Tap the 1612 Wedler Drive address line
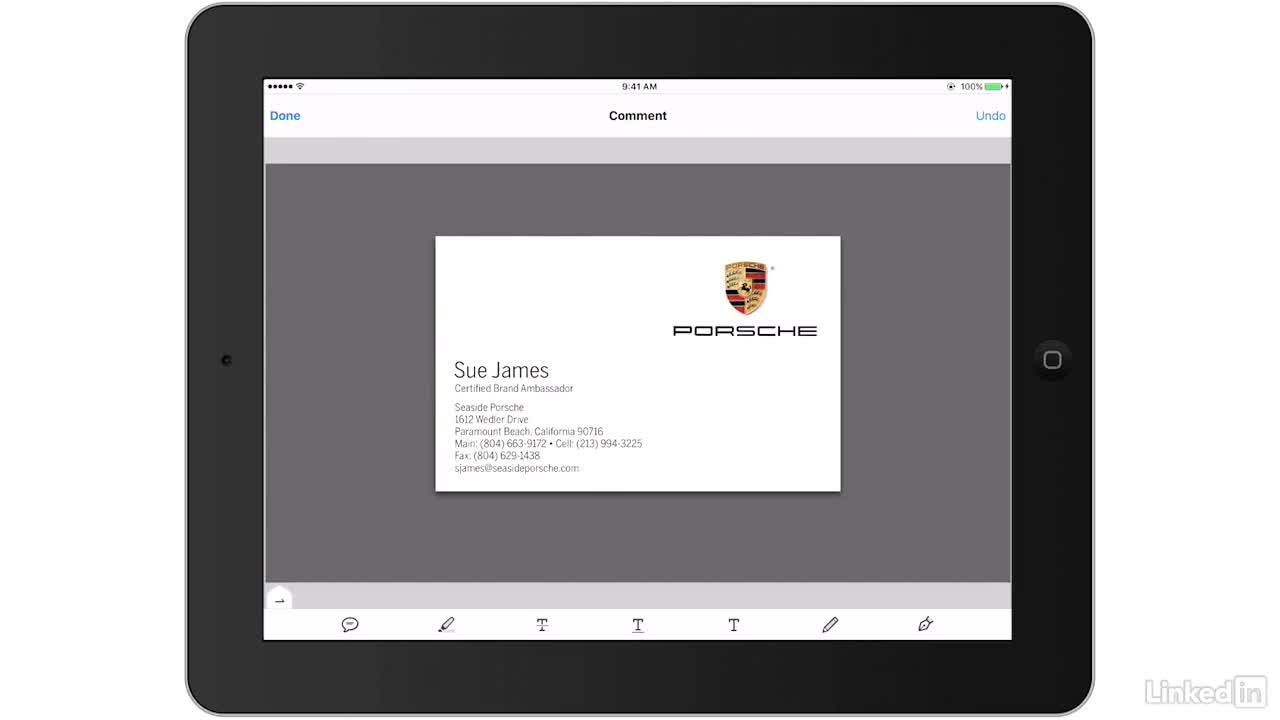The image size is (1280, 720). 491,420
